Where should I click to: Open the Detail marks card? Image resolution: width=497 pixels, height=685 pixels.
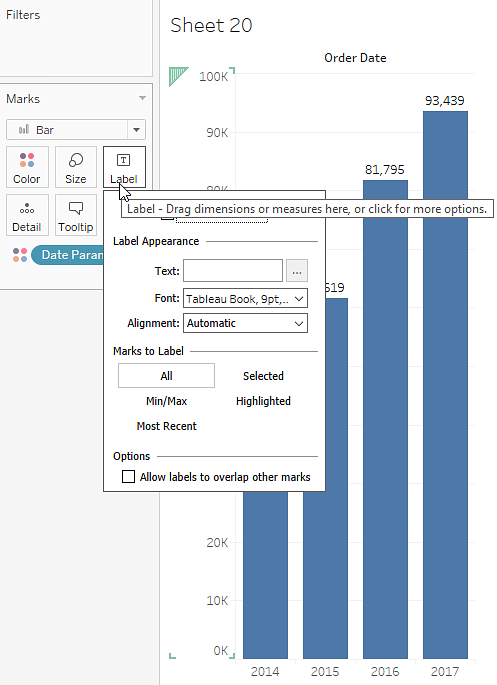(27, 215)
